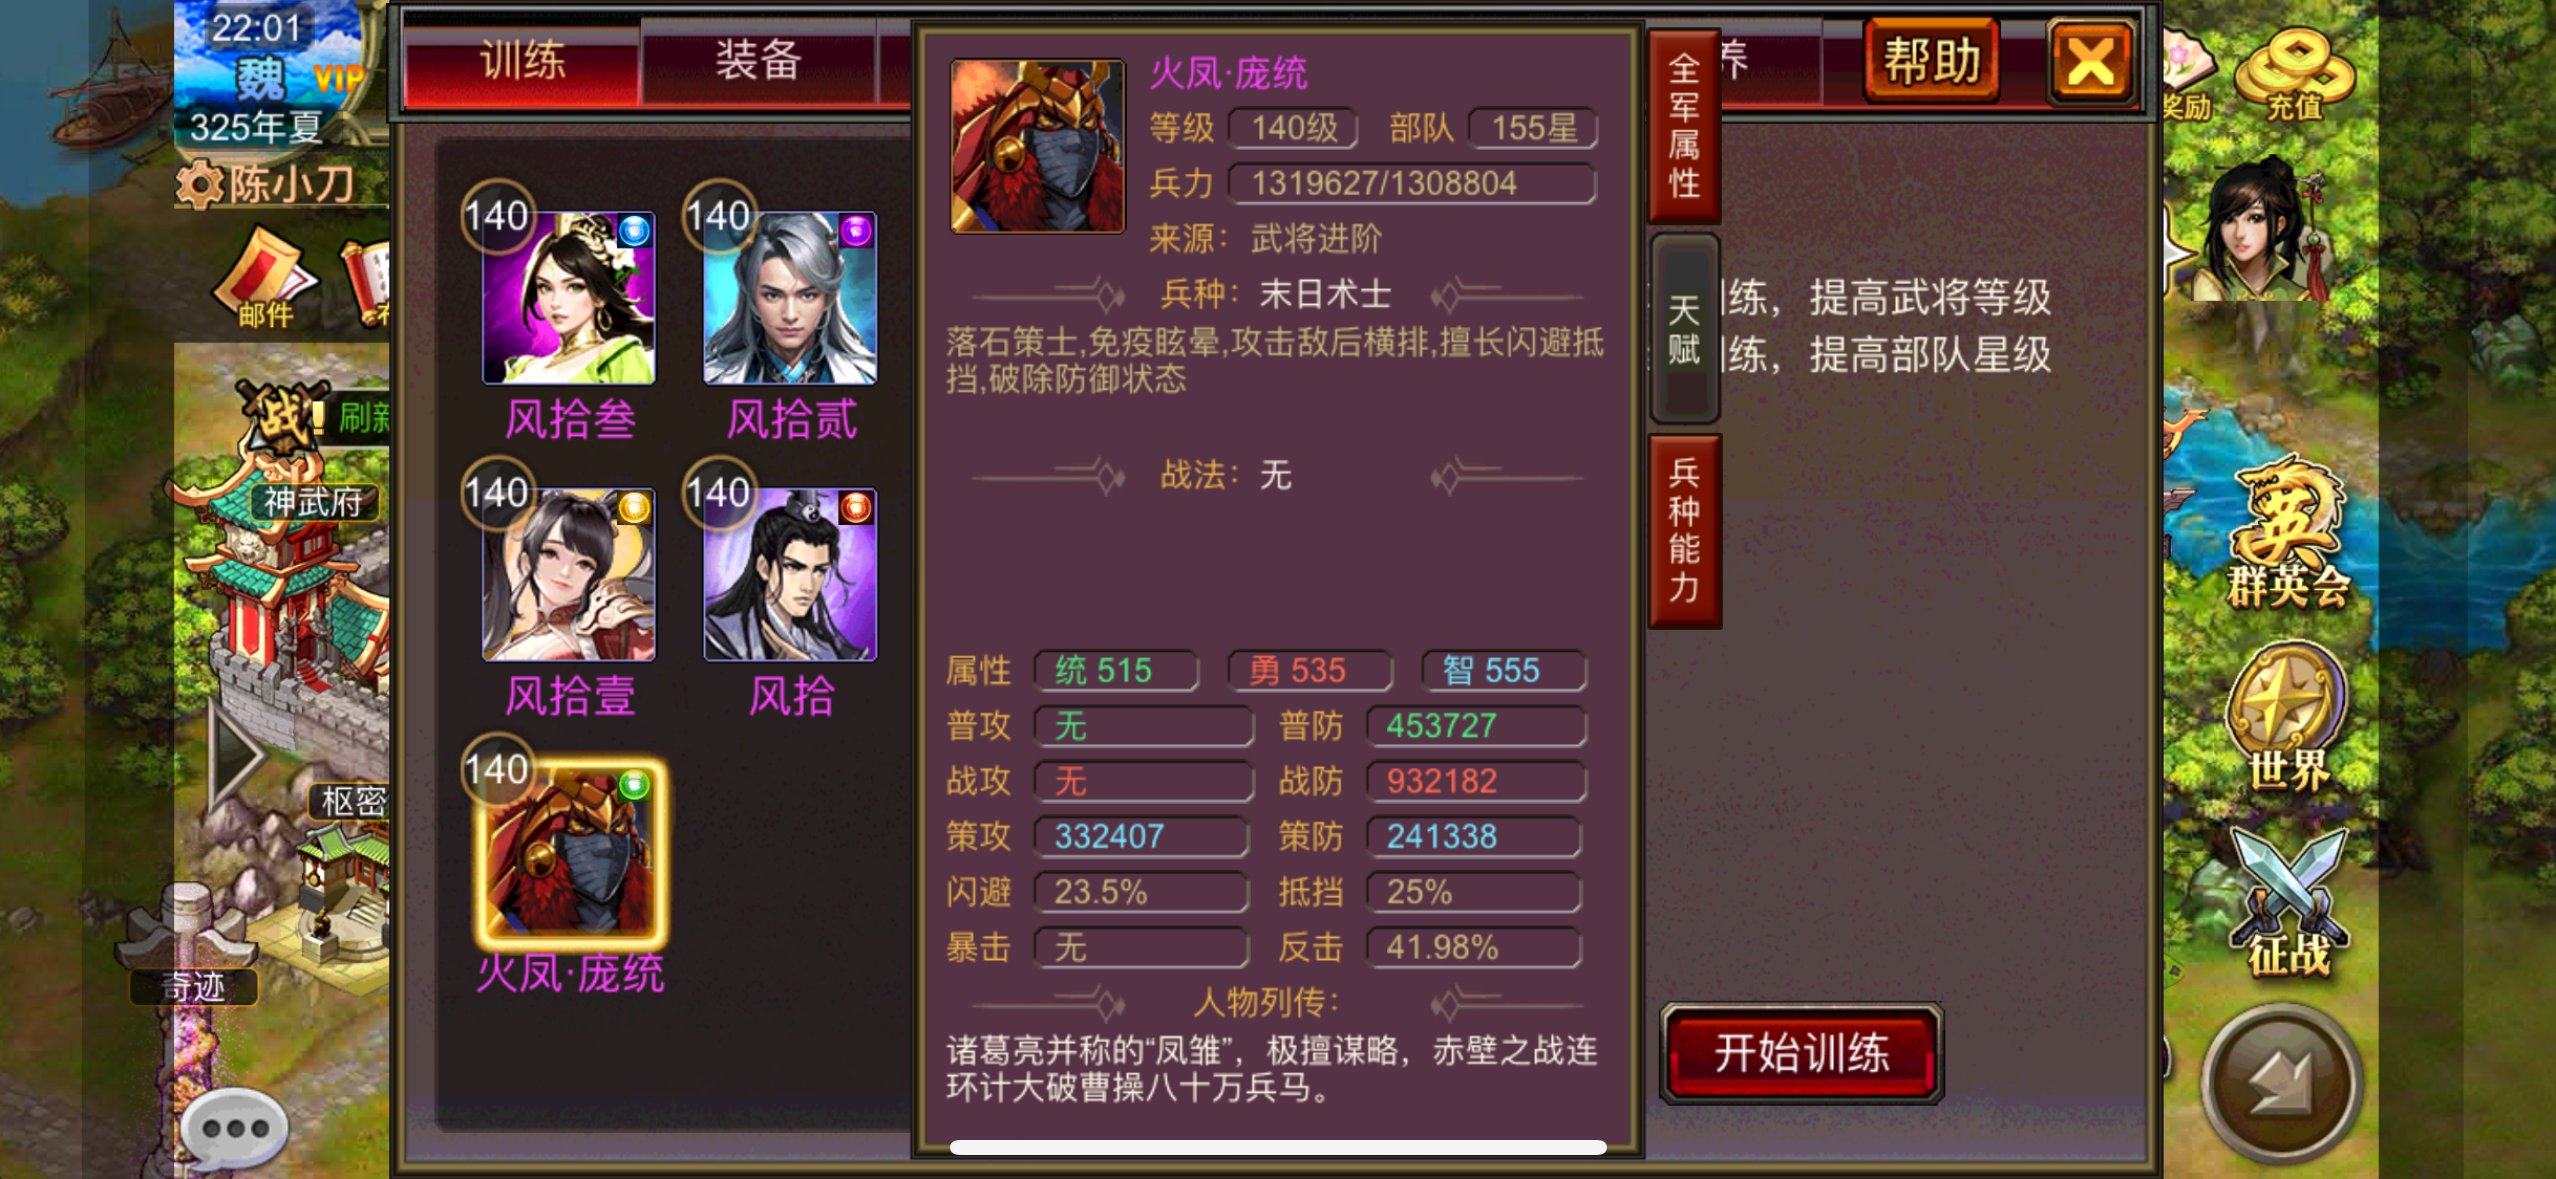Viewport: 2556px width, 1179px height.
Task: Select general 风拾壹 portrait
Action: (x=568, y=575)
